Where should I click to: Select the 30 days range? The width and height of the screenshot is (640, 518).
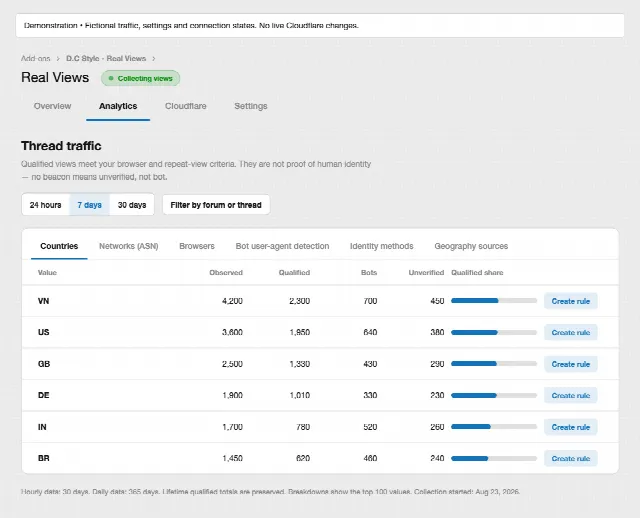coord(132,205)
